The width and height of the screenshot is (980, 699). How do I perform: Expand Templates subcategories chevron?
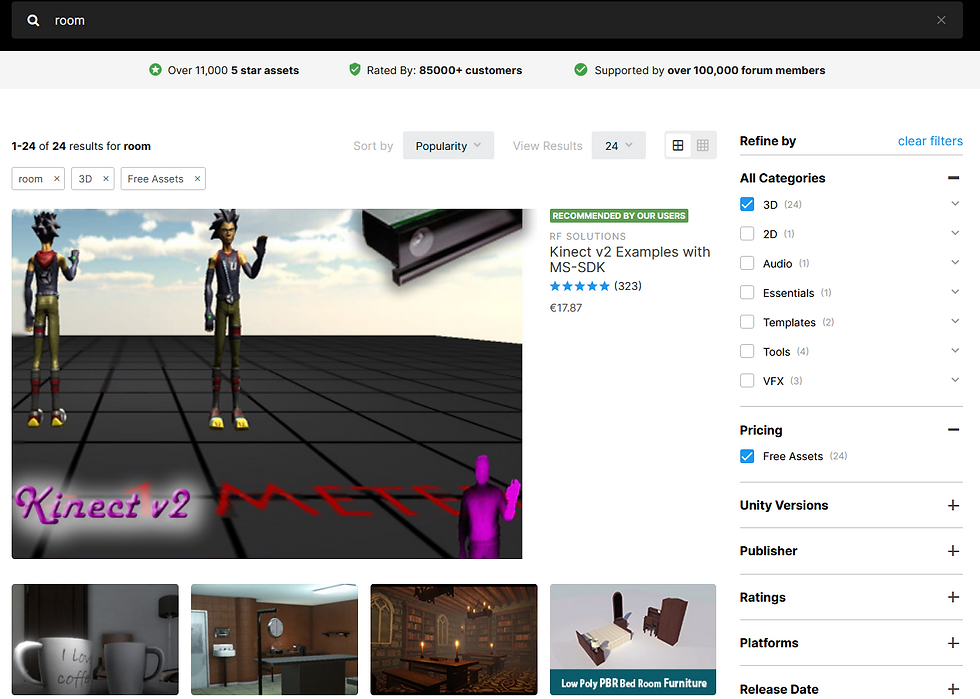pos(955,321)
